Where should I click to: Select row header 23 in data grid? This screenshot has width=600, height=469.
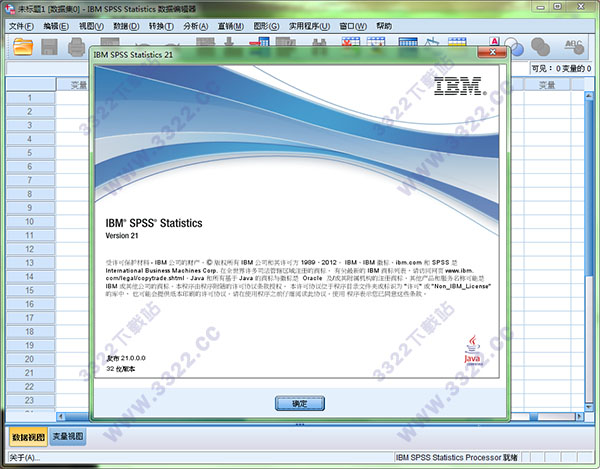point(30,401)
